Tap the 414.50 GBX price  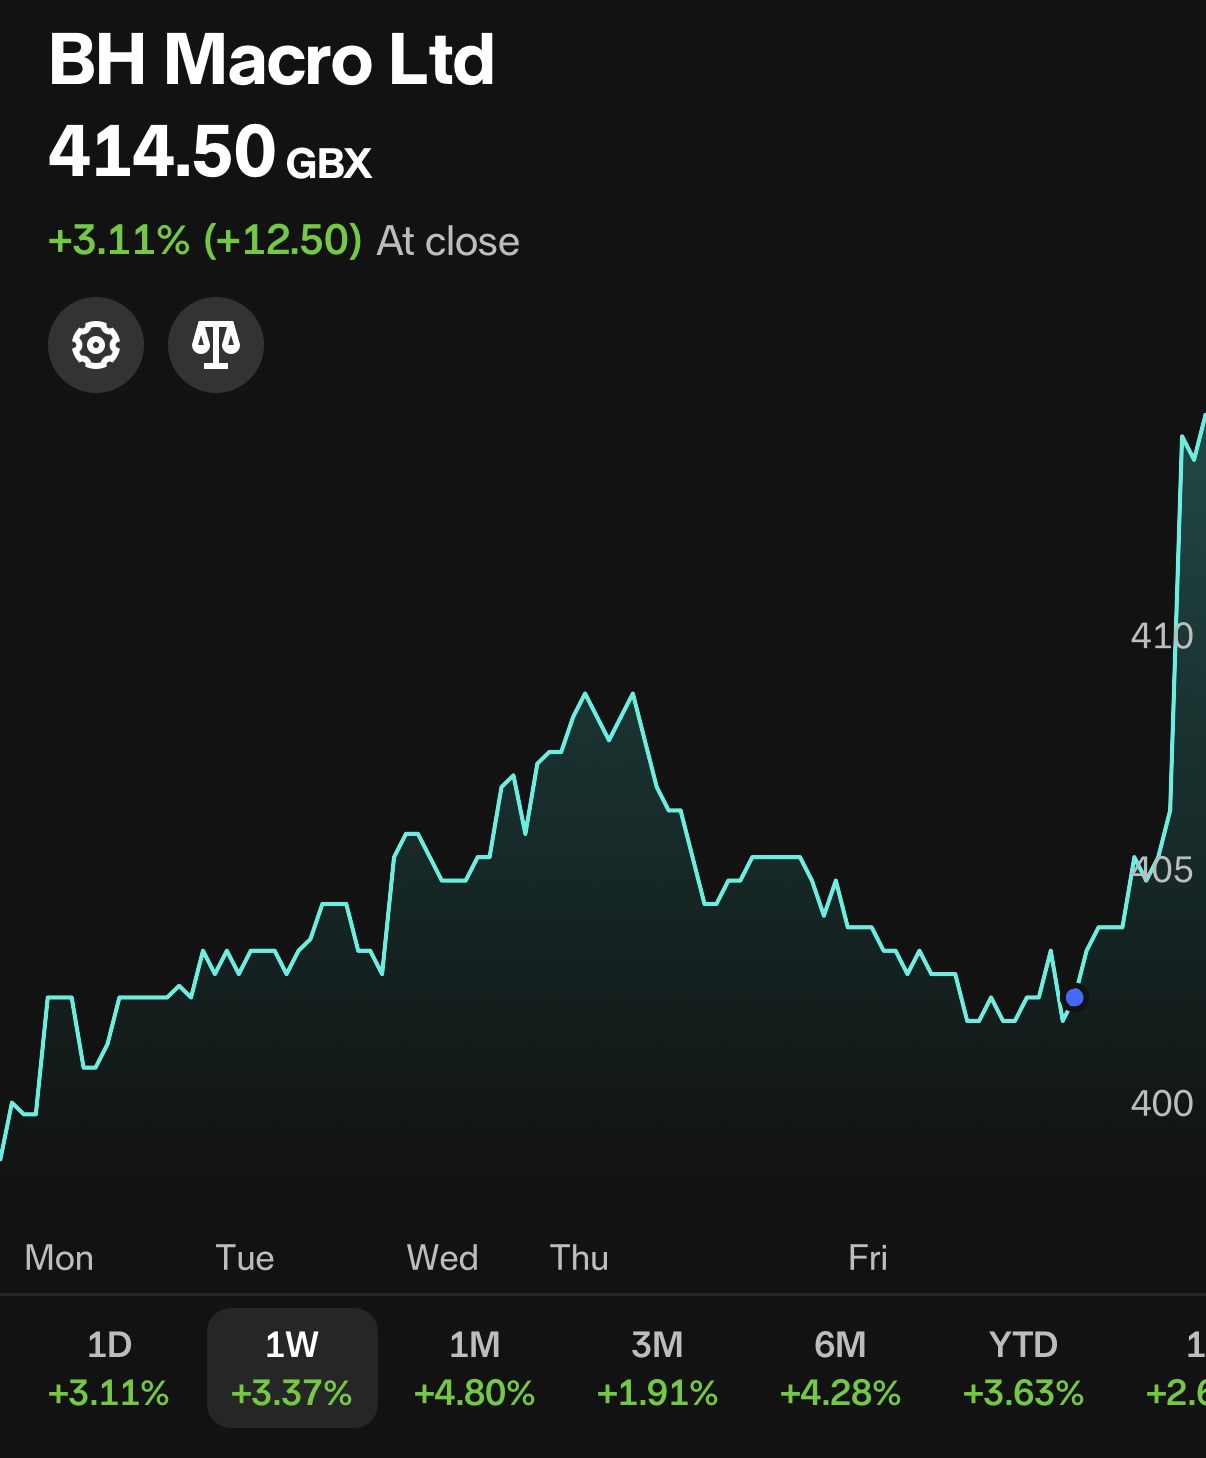(x=210, y=152)
